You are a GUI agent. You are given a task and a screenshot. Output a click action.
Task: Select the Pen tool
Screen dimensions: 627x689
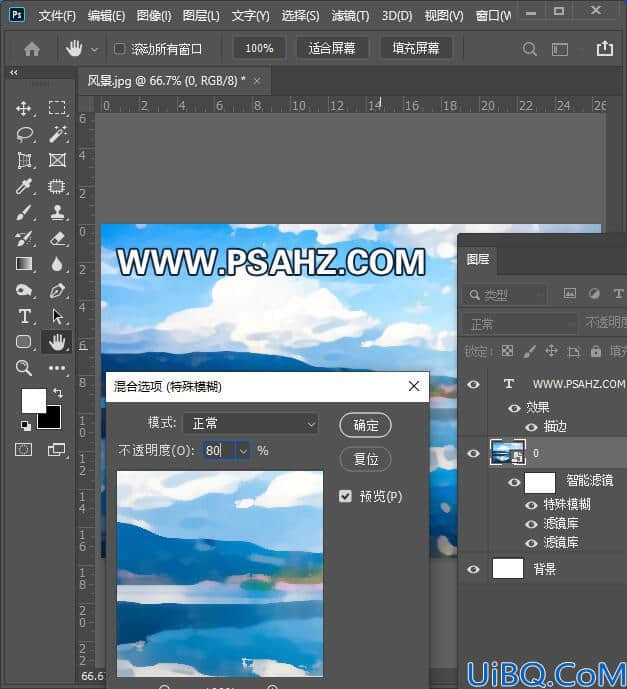point(57,290)
